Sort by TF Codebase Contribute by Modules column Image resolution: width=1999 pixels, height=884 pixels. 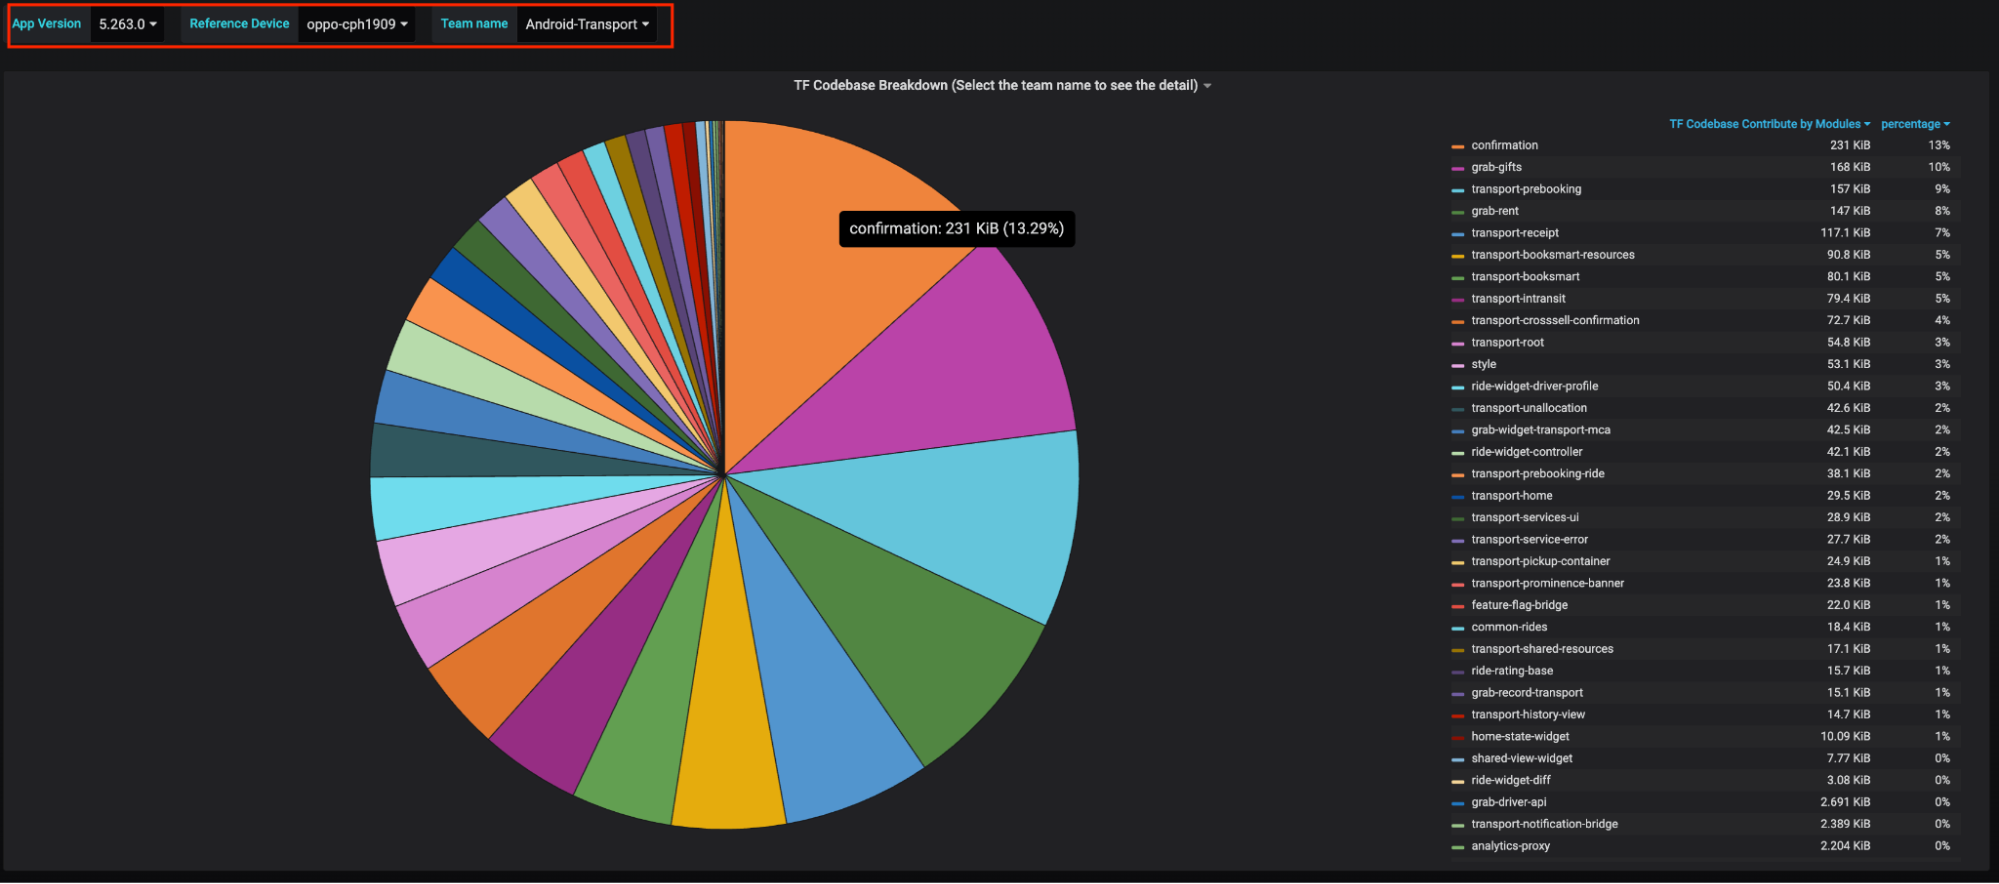1769,124
